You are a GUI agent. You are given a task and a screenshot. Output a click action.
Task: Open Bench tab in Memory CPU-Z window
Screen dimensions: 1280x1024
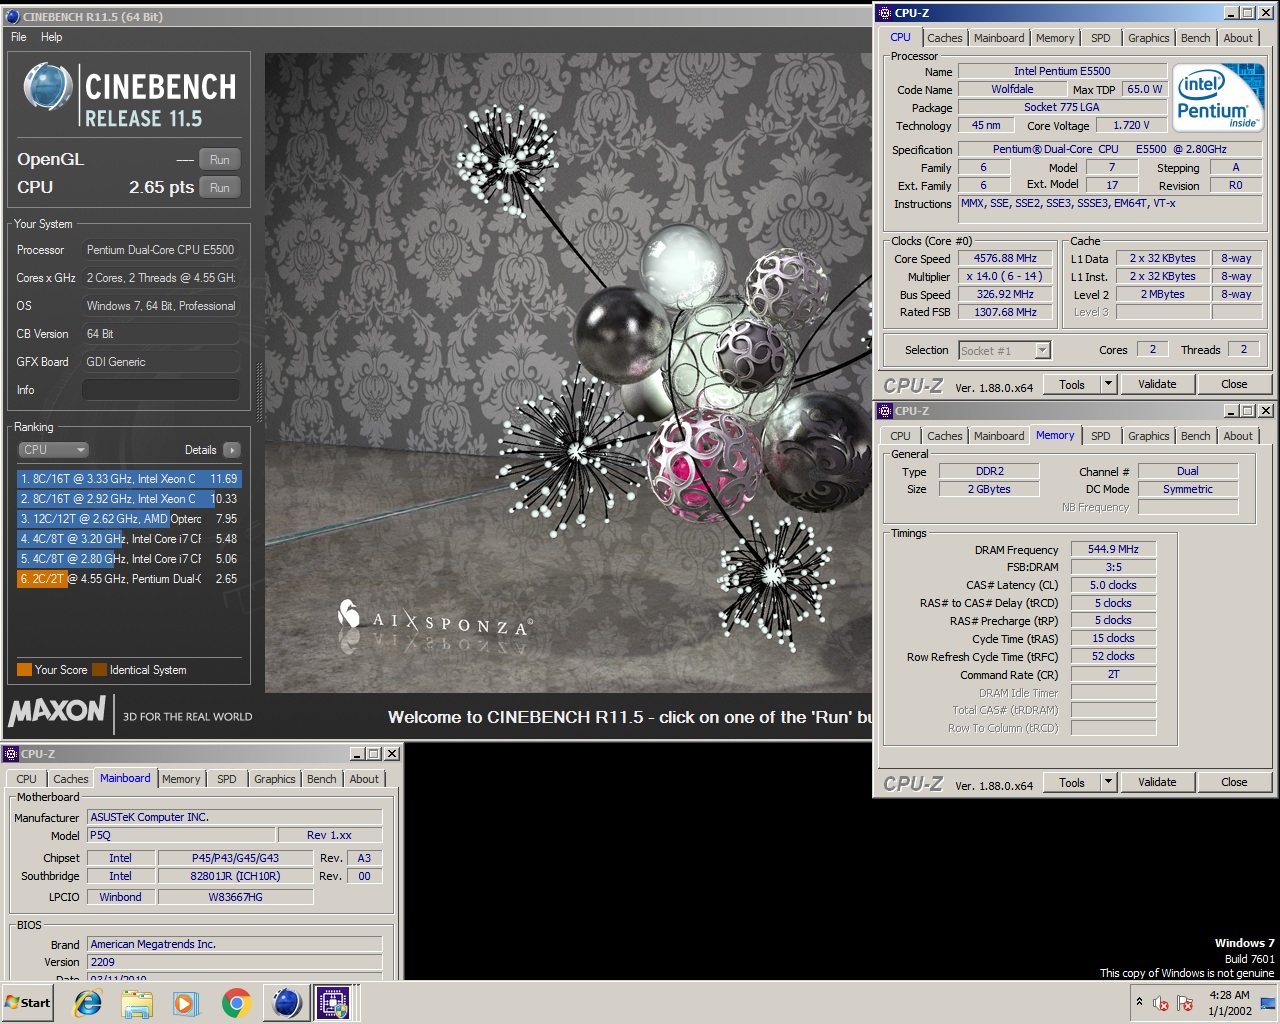tap(1195, 436)
